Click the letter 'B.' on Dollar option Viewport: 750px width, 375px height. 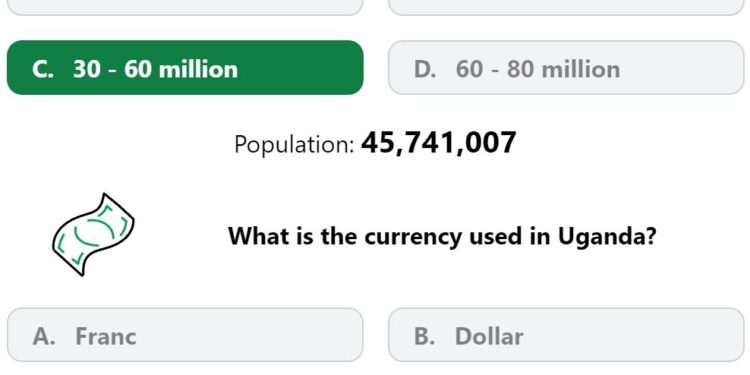tap(425, 336)
